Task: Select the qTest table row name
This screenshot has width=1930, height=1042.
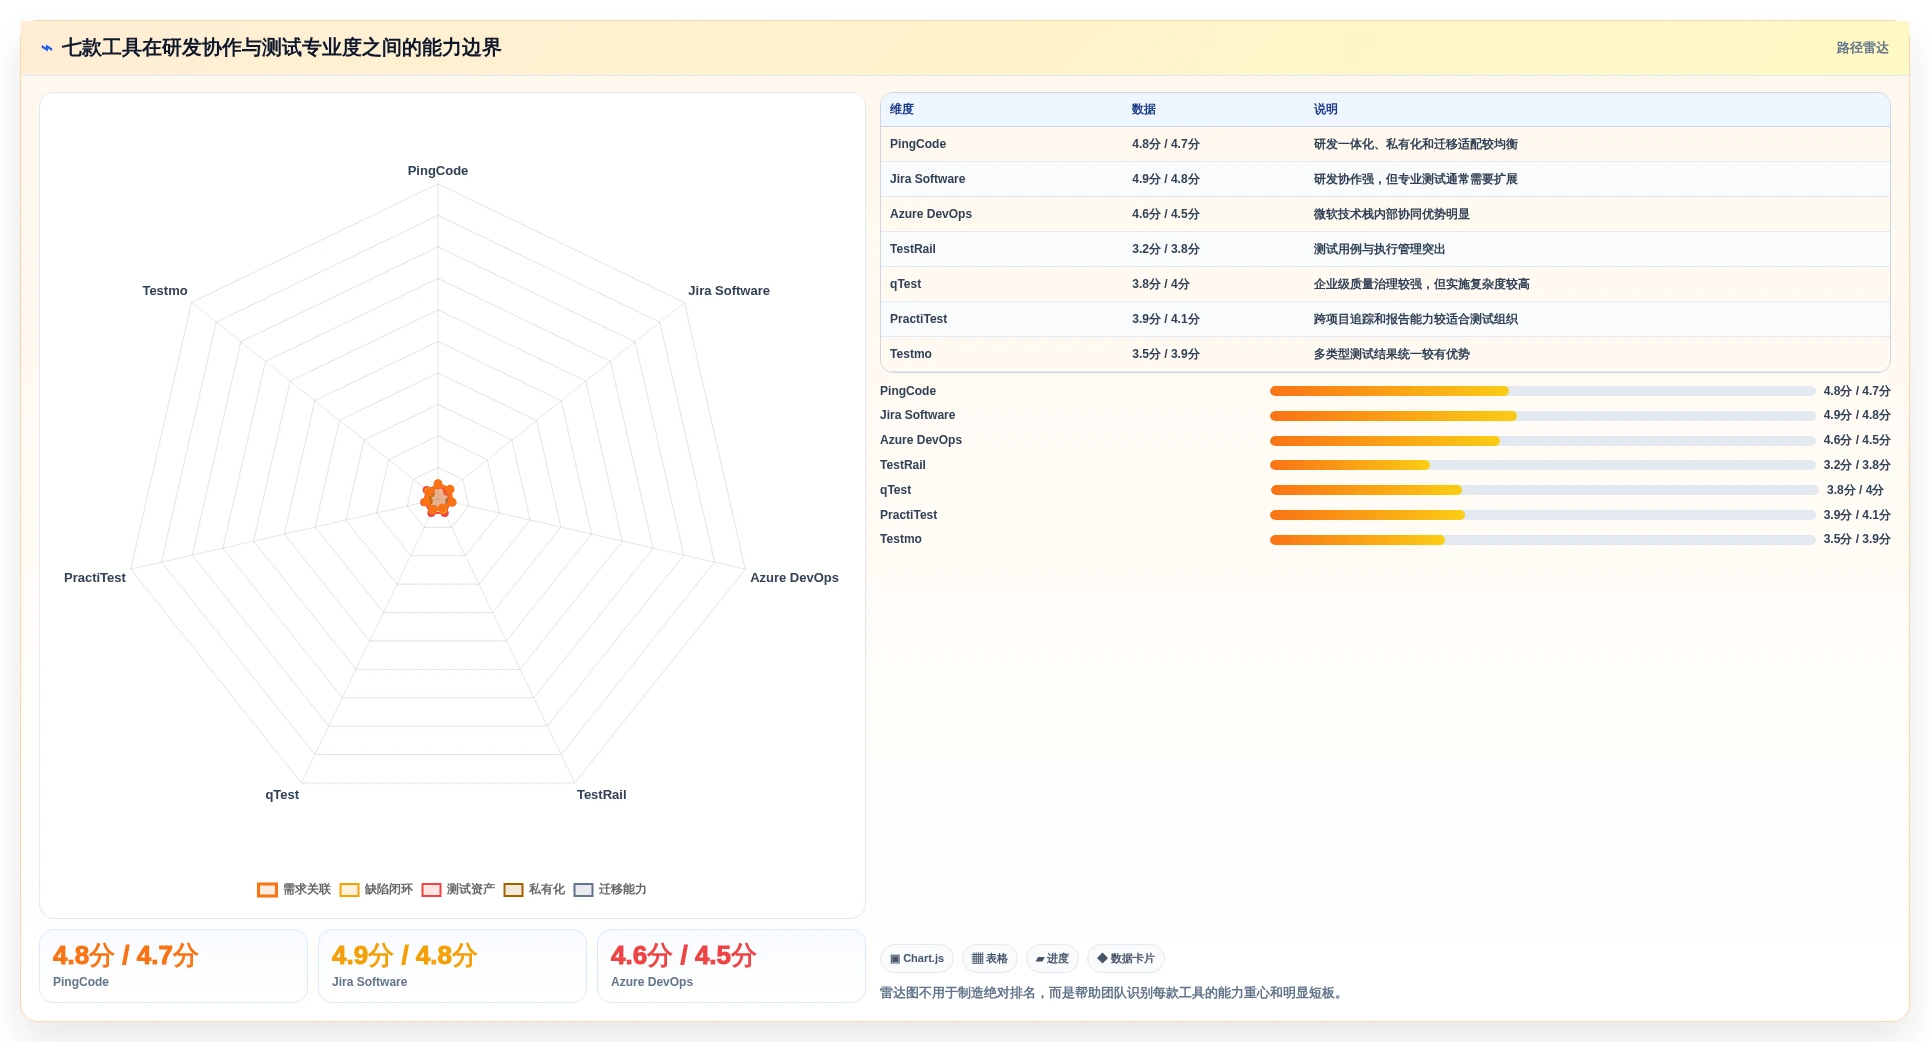Action: coord(906,284)
